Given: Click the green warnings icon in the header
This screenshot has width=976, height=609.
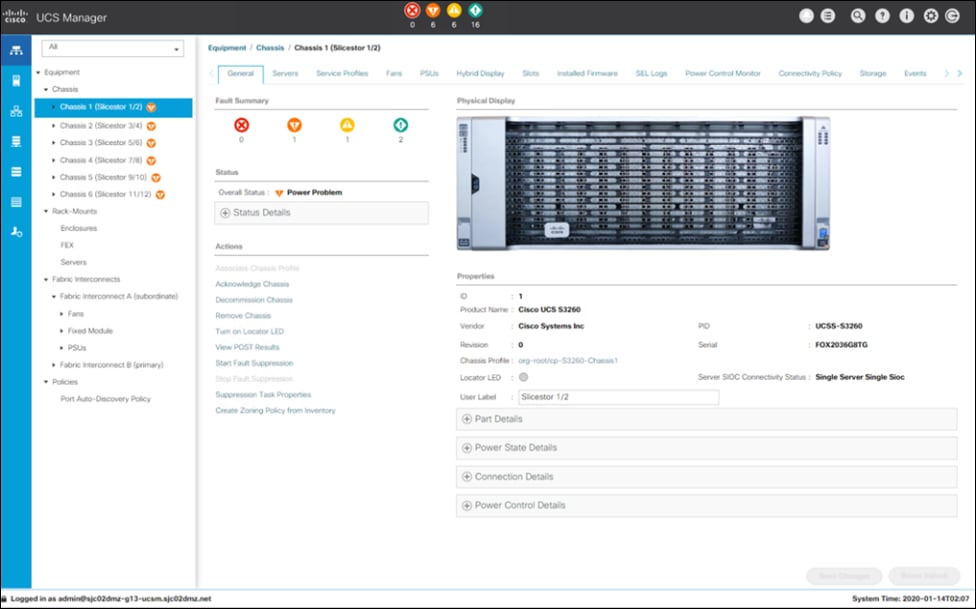Looking at the screenshot, I should pos(476,11).
